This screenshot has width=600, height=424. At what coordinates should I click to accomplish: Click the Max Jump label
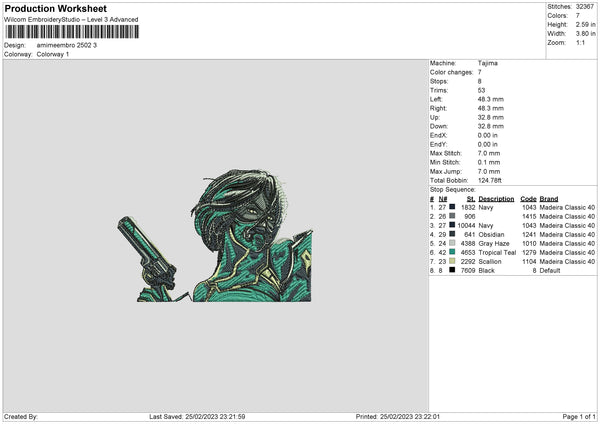(x=445, y=171)
